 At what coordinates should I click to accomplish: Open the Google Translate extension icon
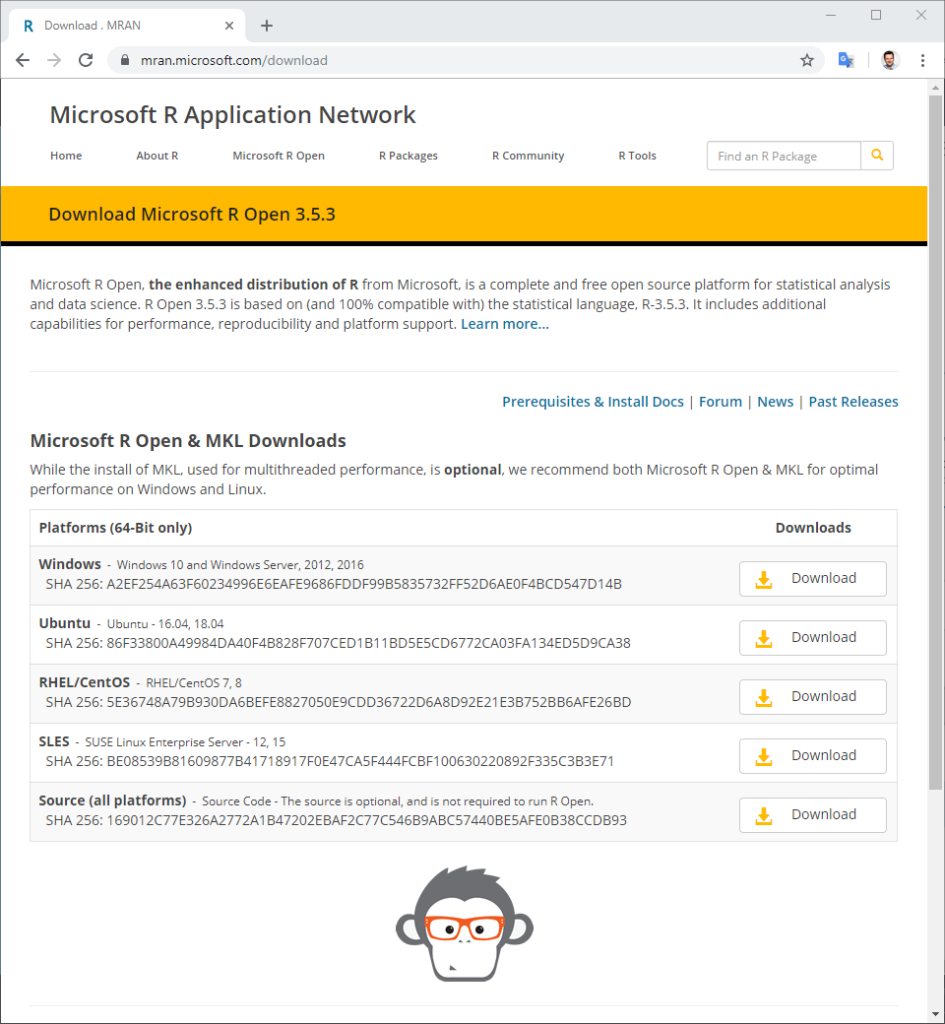tap(846, 60)
